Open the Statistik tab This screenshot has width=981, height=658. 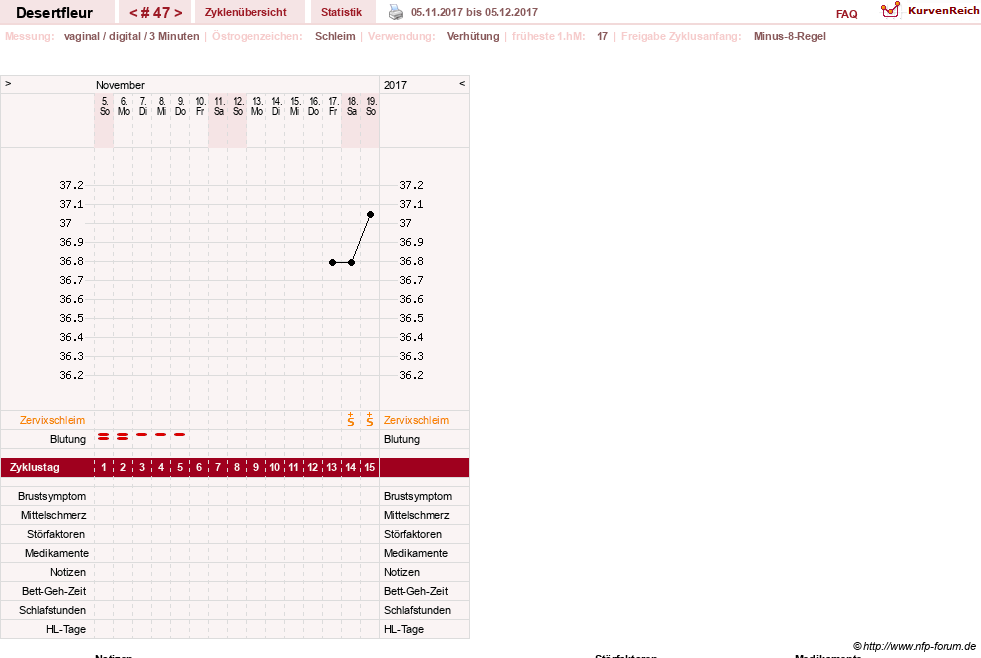pyautogui.click(x=341, y=12)
